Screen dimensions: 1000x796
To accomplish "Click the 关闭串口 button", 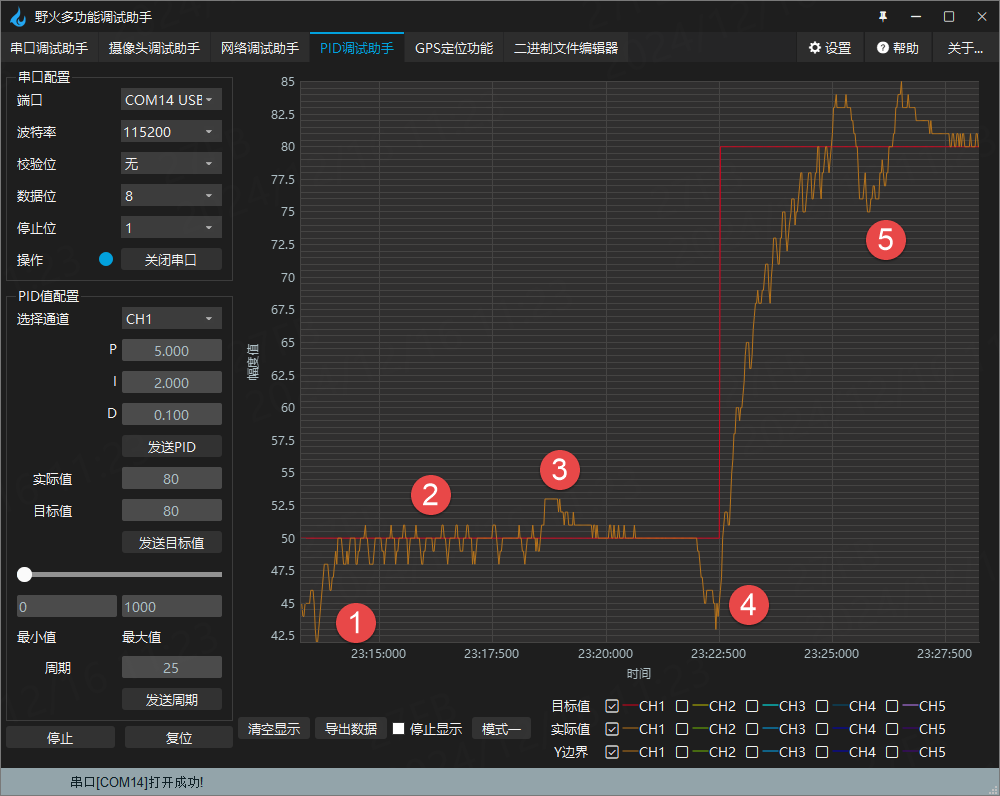I will (171, 260).
